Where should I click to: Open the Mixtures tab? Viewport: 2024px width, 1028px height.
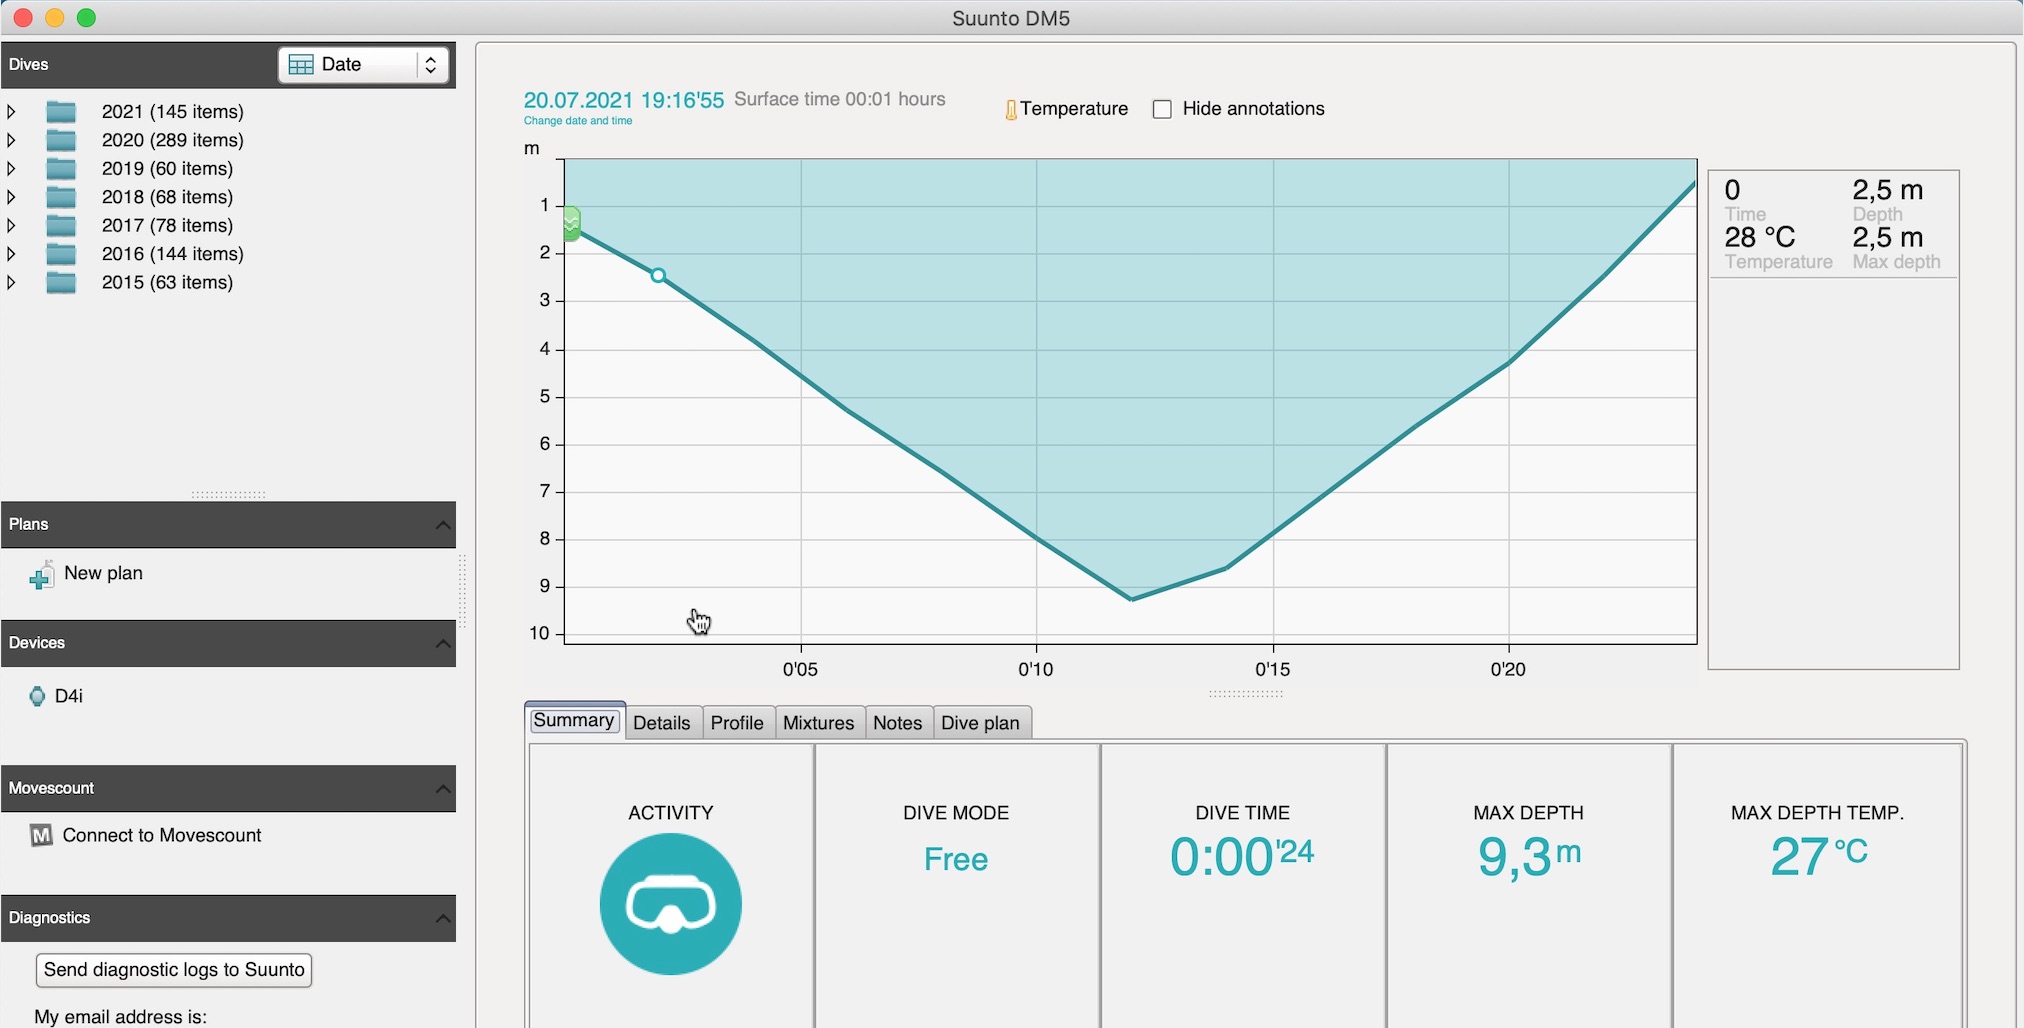click(x=818, y=723)
